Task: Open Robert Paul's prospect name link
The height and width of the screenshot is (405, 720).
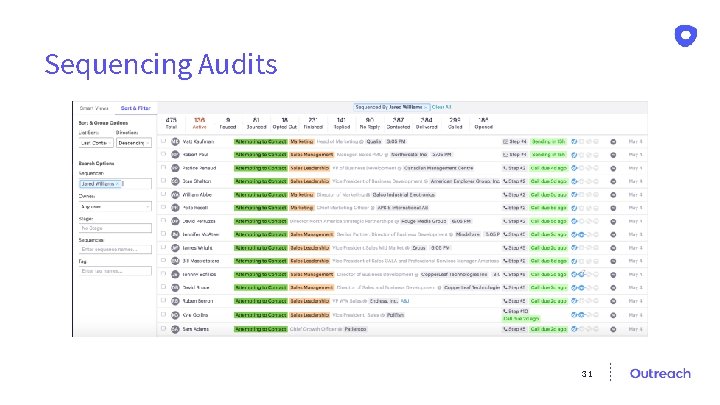Action: [195, 155]
